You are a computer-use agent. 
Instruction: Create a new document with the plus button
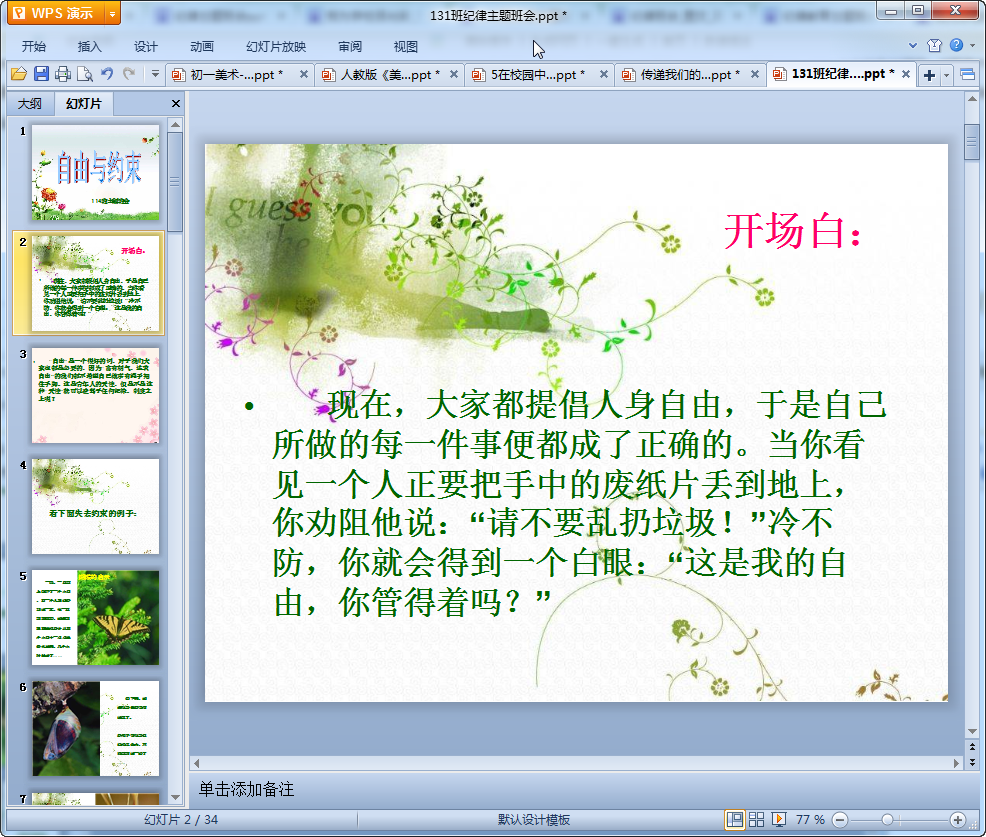929,75
